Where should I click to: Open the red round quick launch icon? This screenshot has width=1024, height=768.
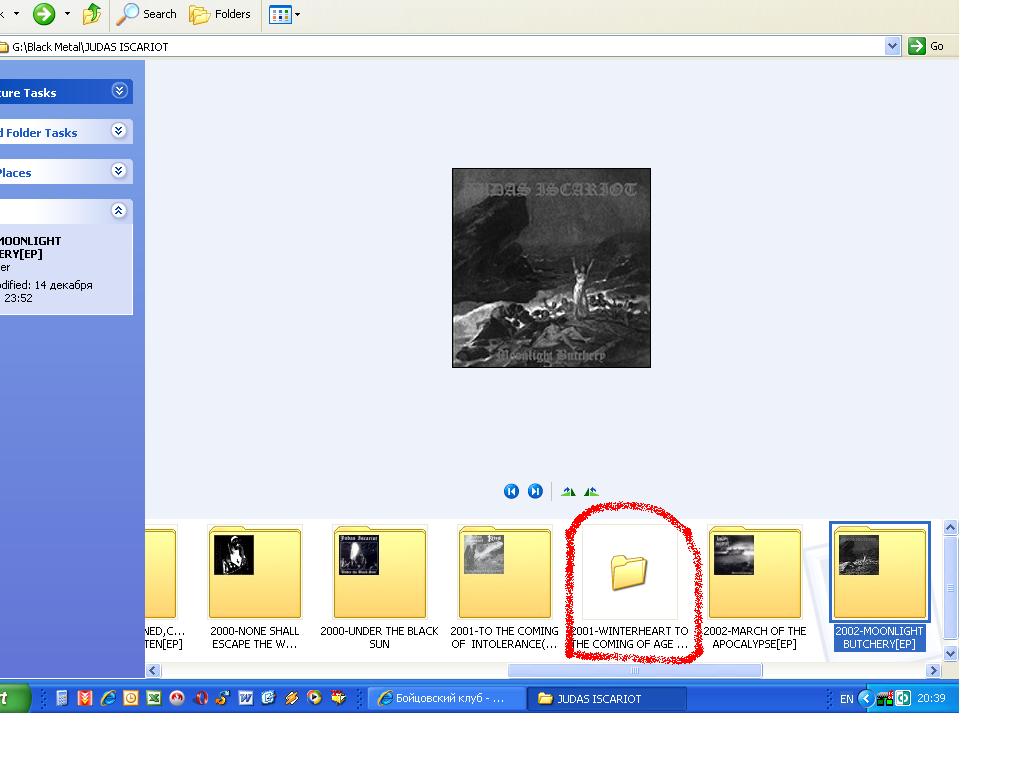[x=177, y=698]
